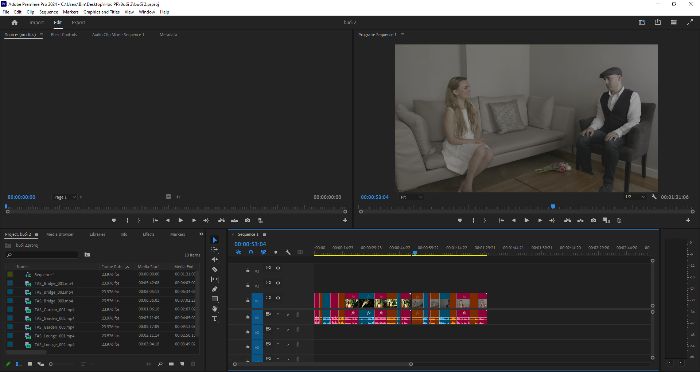The image size is (700, 372).
Task: Click timeline horizontal zoom scrollbar
Action: tap(323, 364)
